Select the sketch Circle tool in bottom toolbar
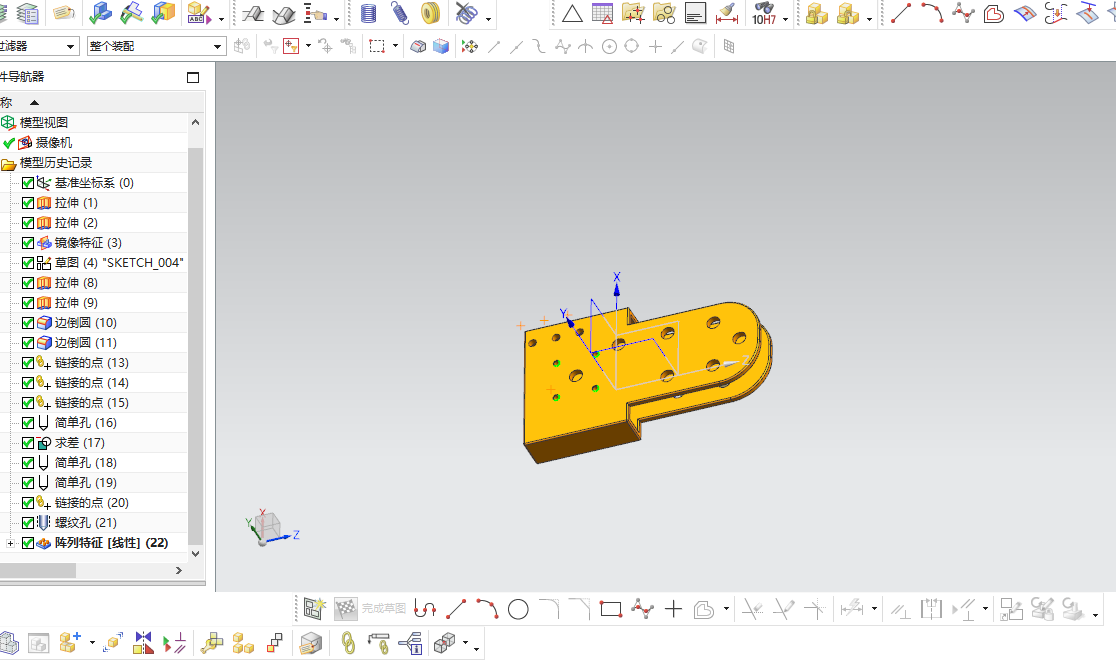 [x=518, y=609]
